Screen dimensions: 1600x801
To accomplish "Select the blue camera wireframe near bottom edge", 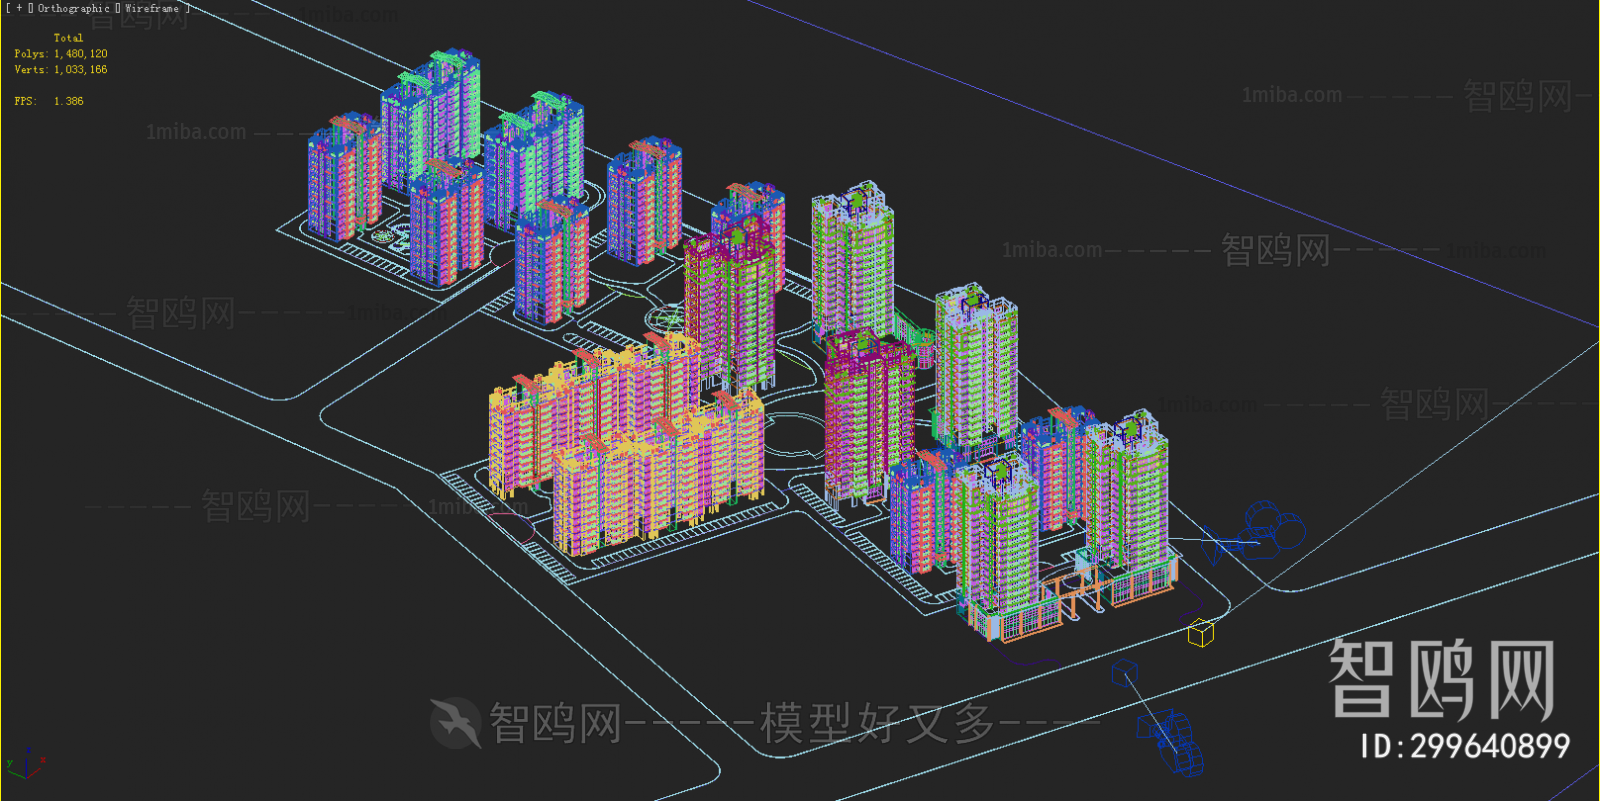I will 1170,742.
